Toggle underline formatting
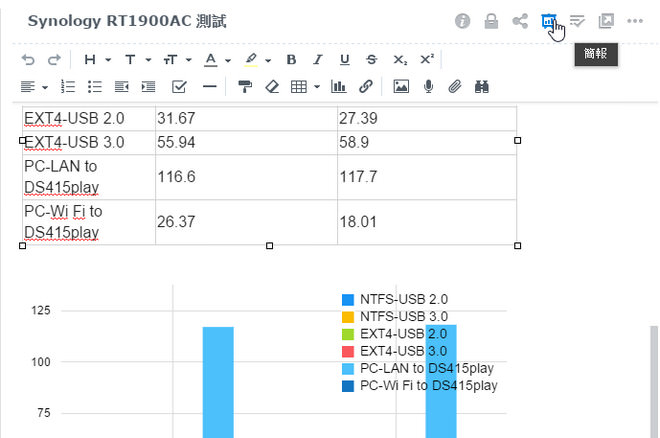 click(344, 60)
